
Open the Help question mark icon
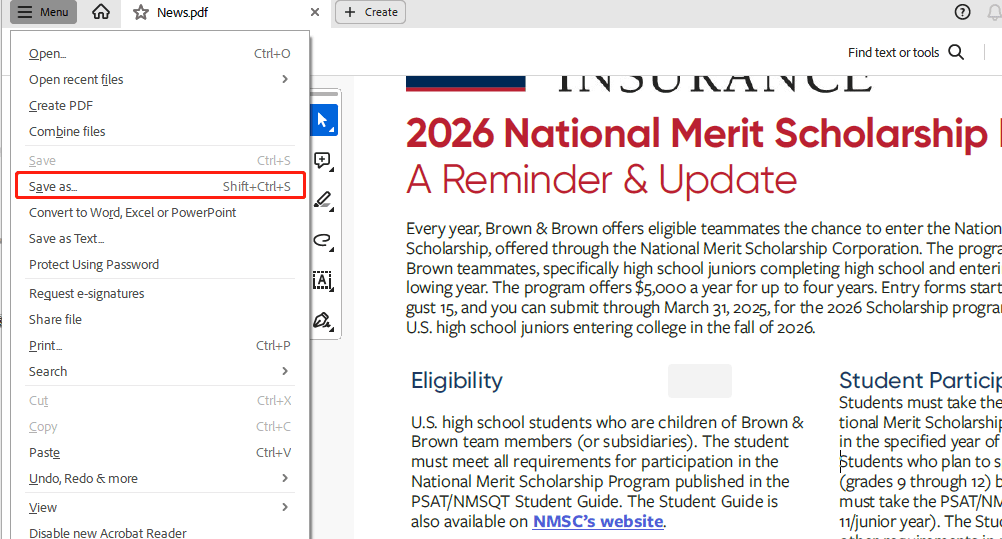(x=962, y=12)
